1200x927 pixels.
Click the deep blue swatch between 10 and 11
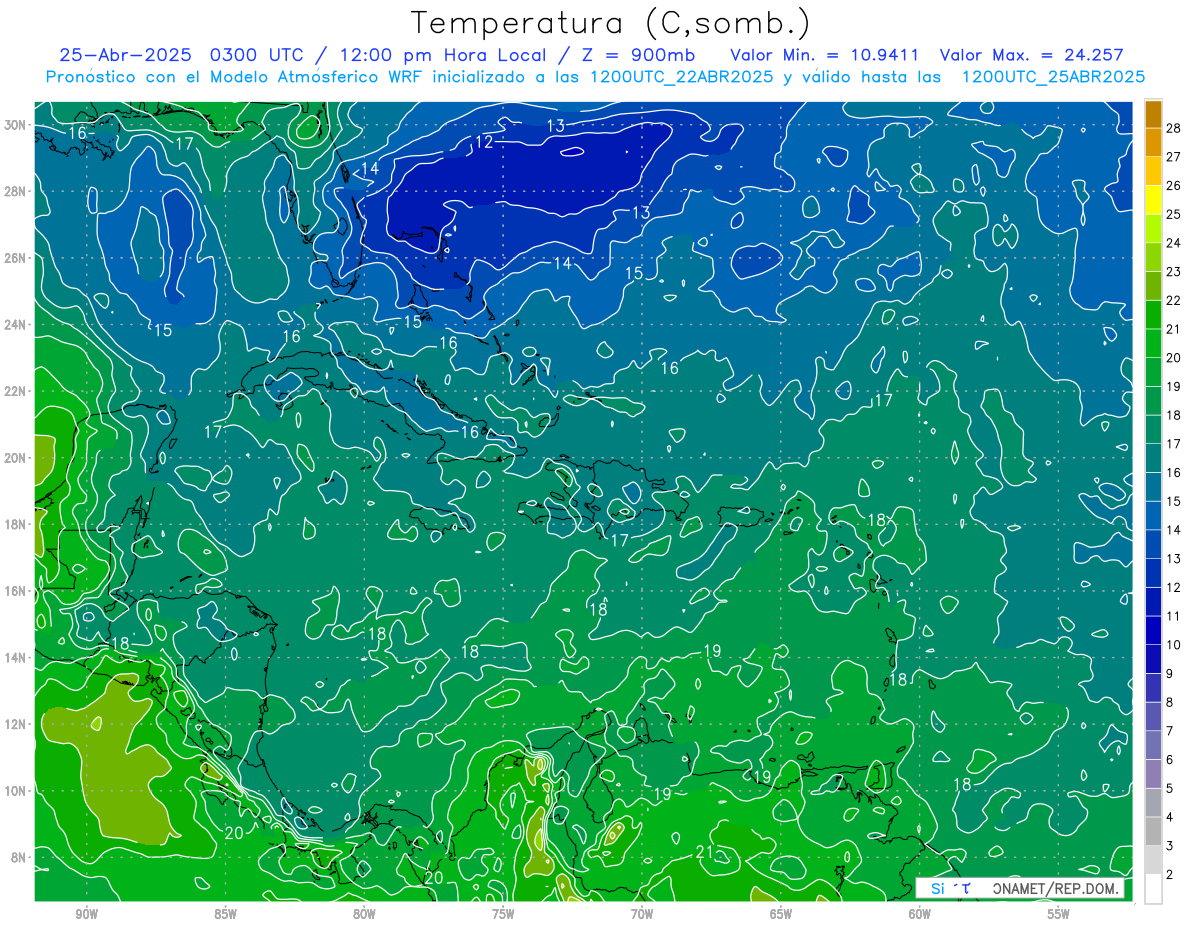tap(1153, 630)
